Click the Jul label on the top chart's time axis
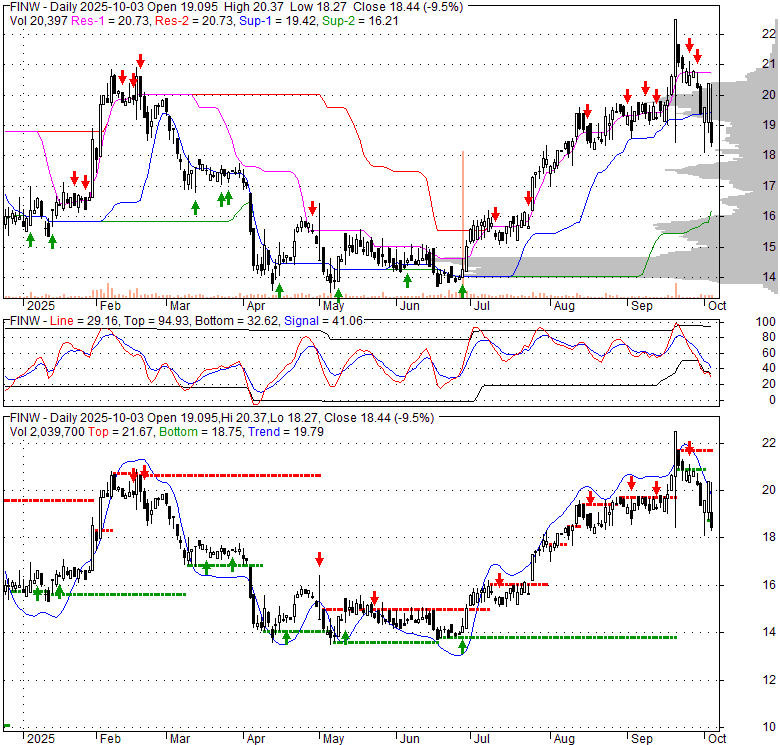 point(482,305)
